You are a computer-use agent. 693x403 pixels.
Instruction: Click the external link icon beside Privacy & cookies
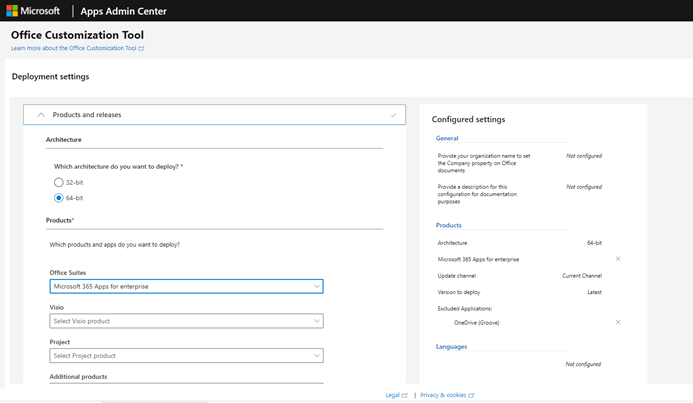pyautogui.click(x=471, y=395)
